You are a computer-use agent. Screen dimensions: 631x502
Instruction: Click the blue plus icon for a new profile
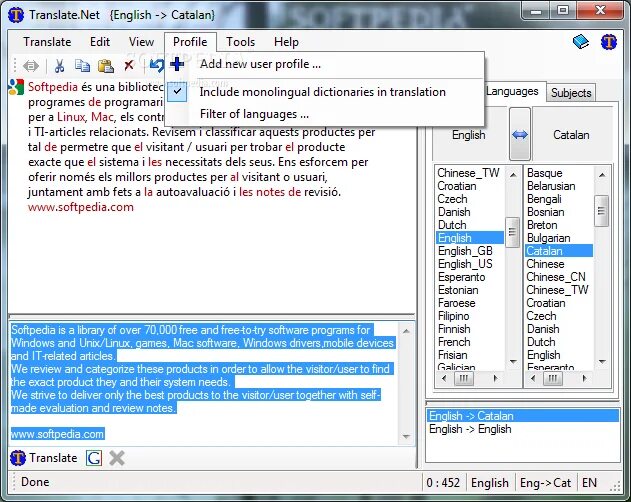(x=177, y=64)
